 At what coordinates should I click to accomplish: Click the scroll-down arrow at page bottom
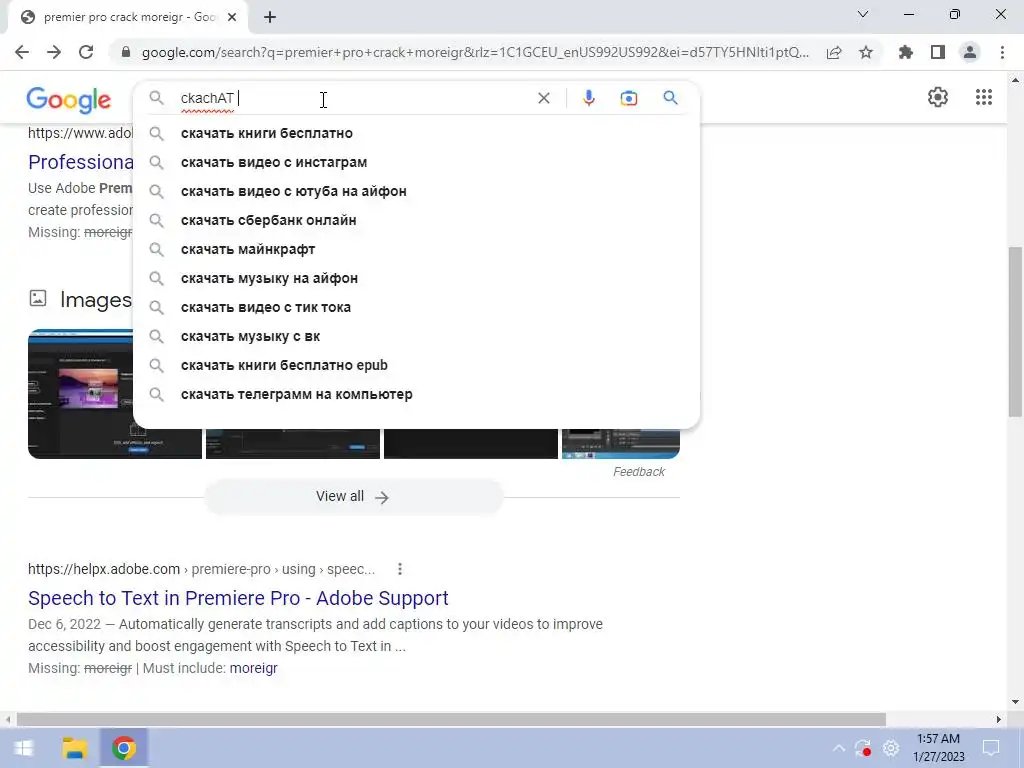pos(1014,702)
